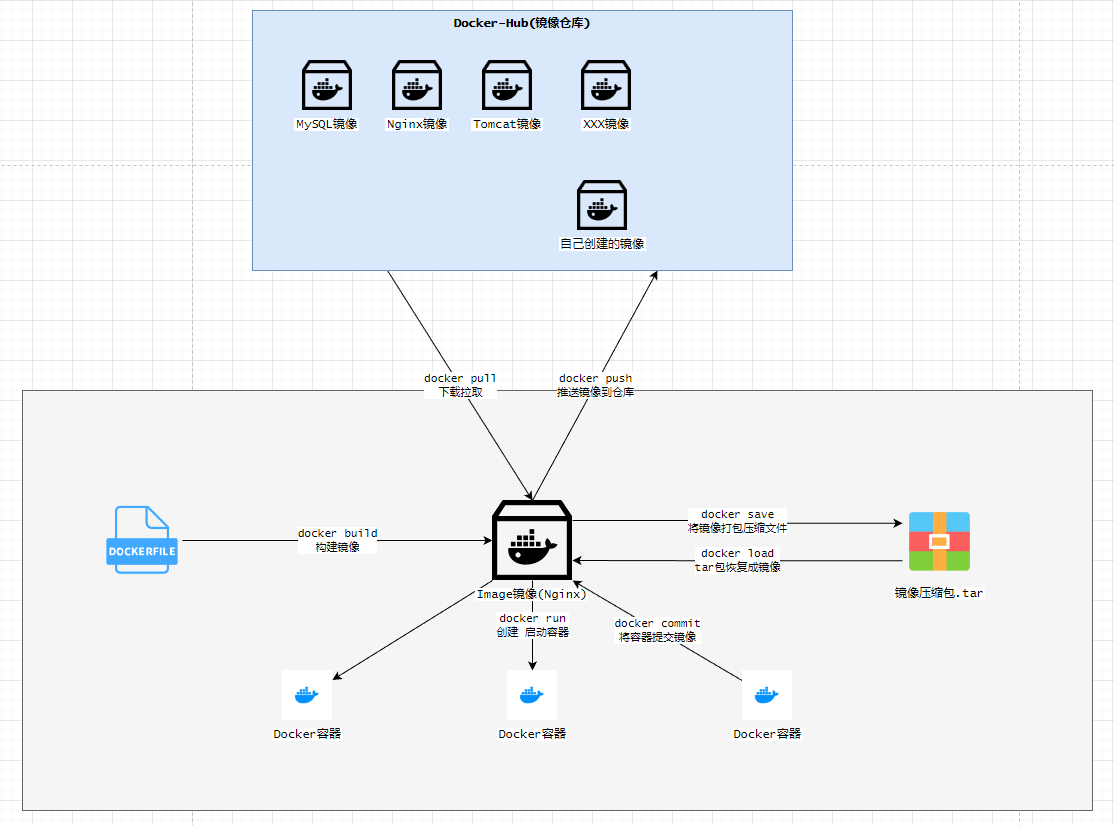The height and width of the screenshot is (825, 1114).
Task: Click the XXX镜像 label
Action: coord(606,124)
